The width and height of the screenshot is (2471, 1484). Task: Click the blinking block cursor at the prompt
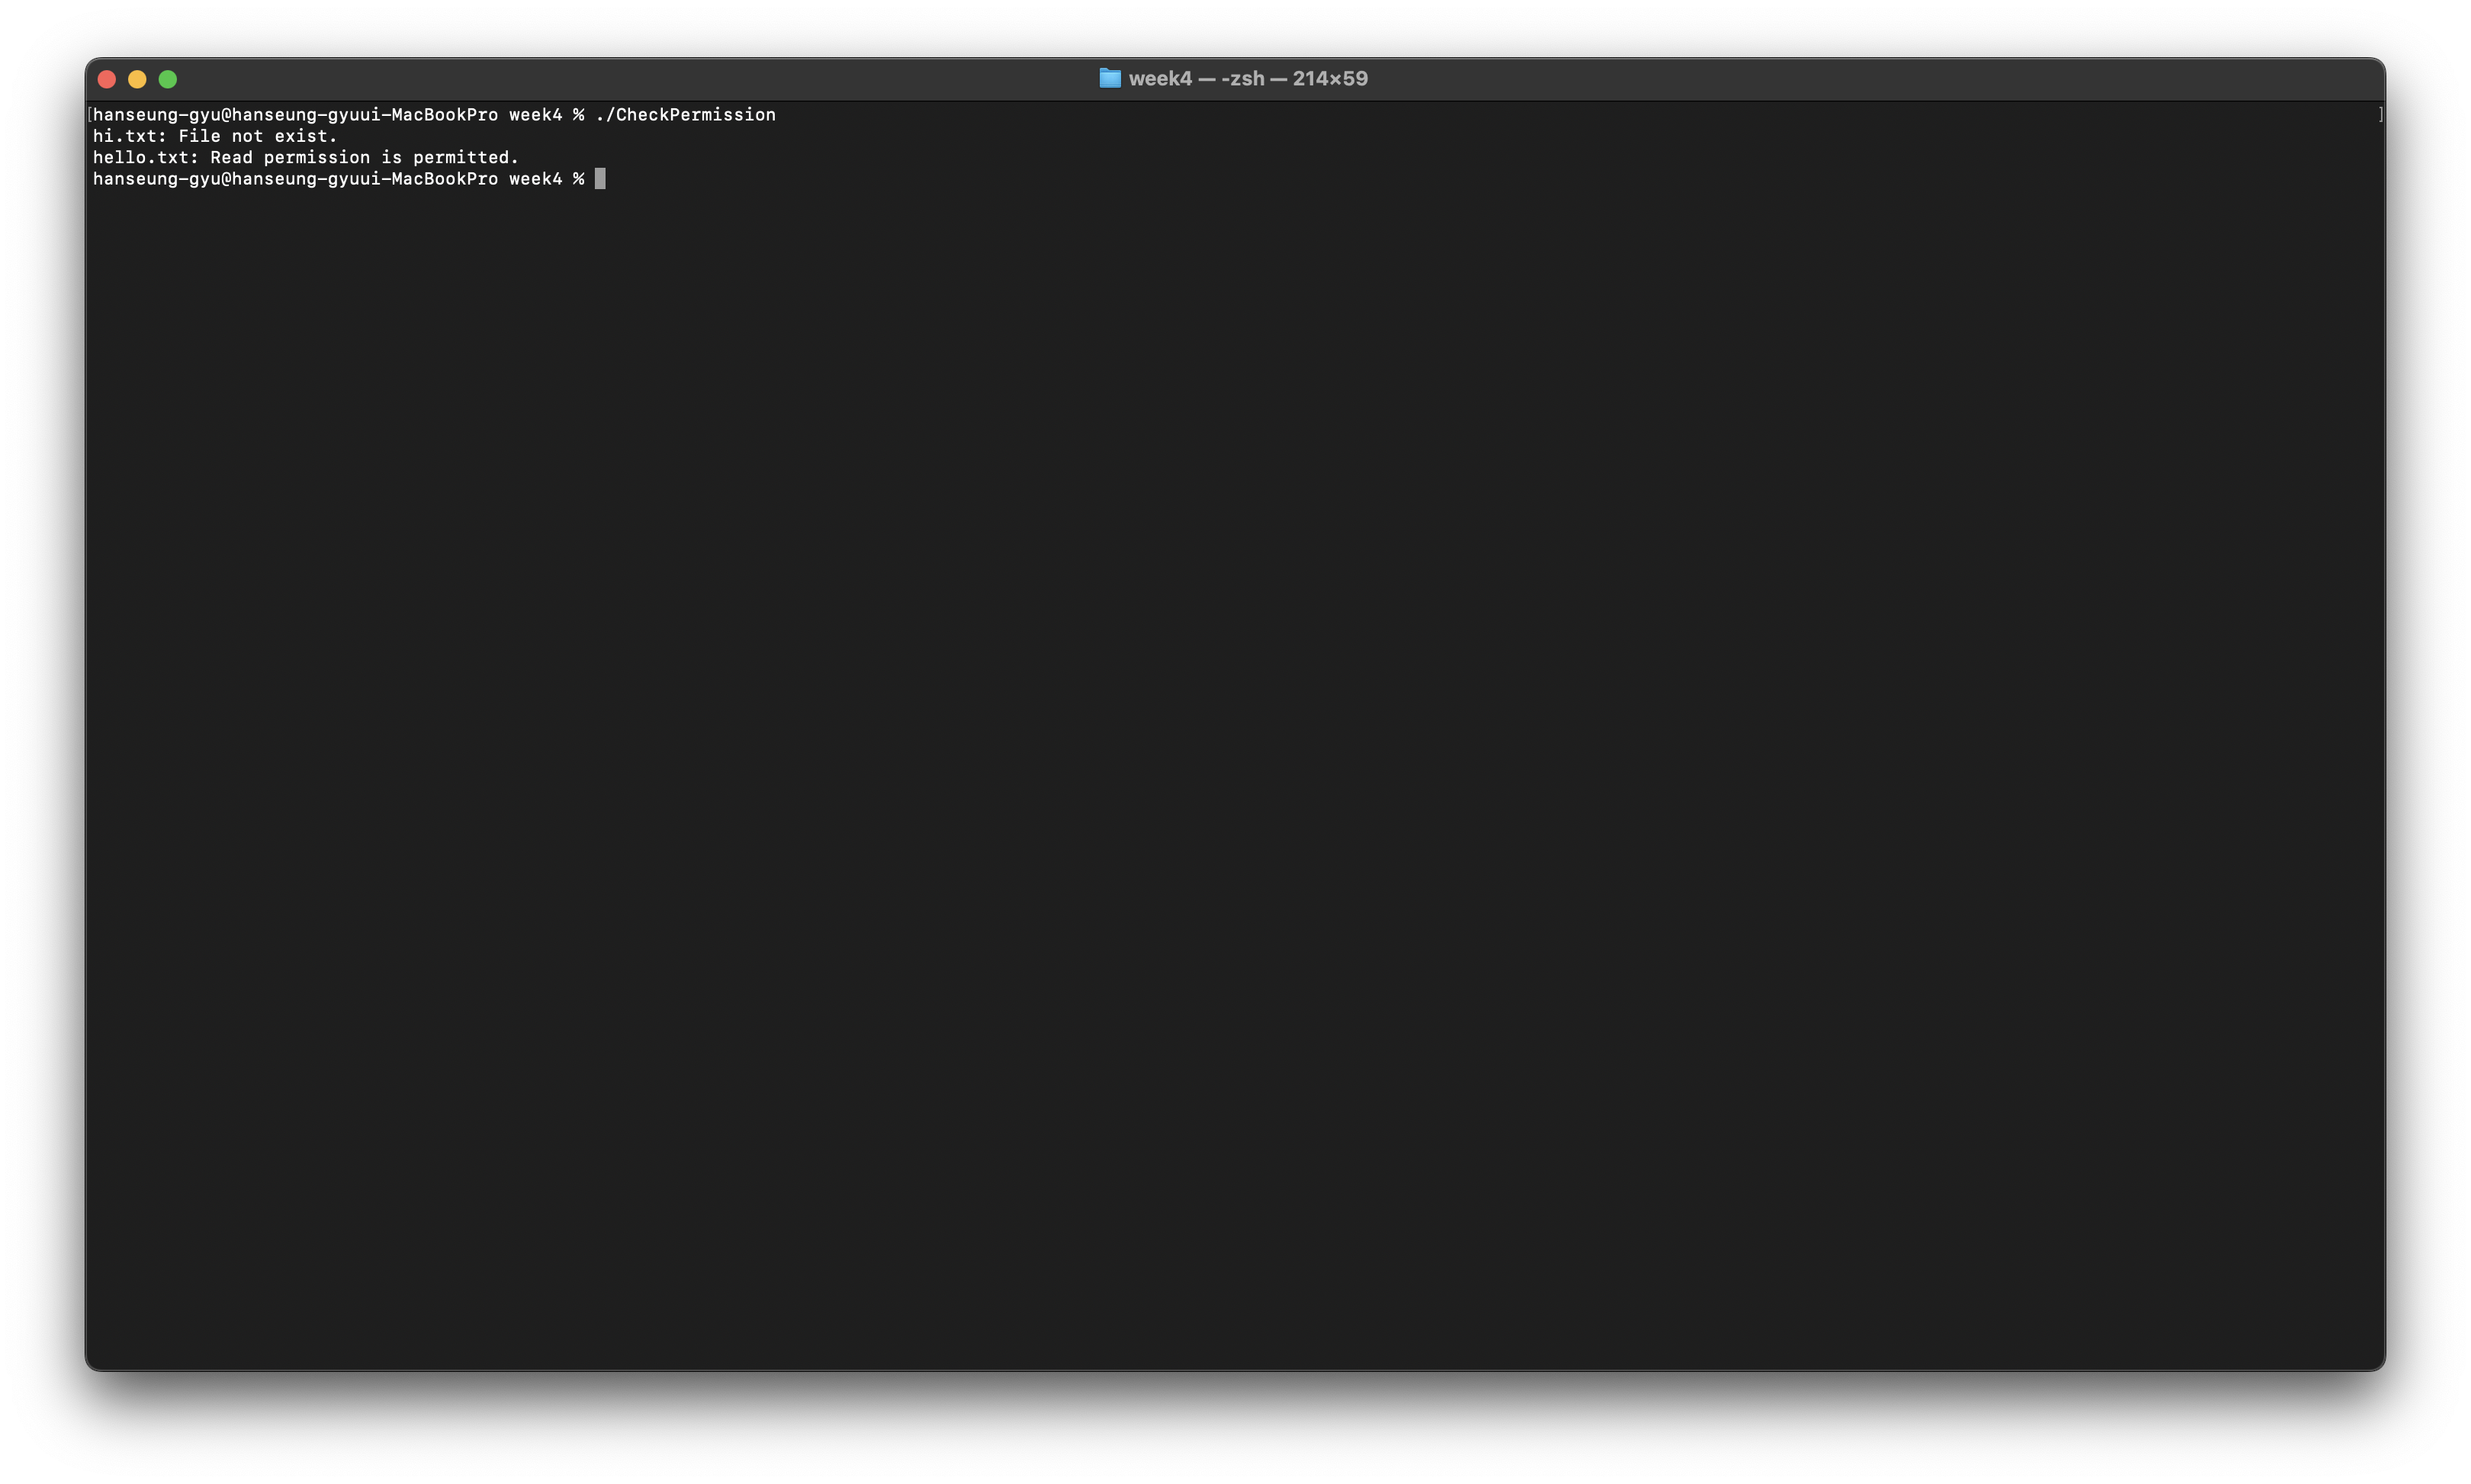click(600, 179)
